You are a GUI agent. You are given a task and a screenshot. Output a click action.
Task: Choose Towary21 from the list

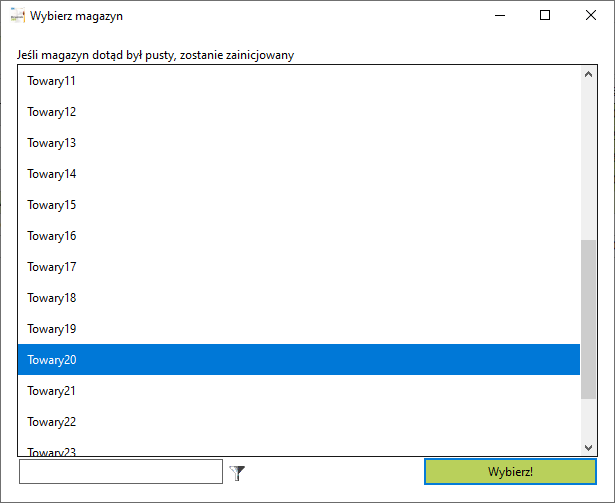299,391
